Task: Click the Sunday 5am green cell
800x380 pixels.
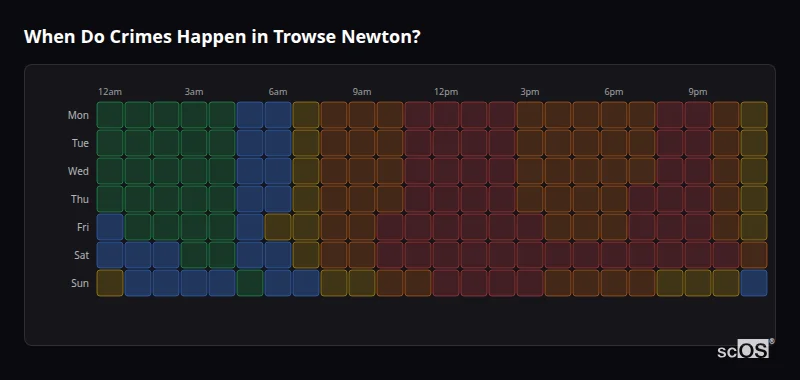Action: click(250, 283)
